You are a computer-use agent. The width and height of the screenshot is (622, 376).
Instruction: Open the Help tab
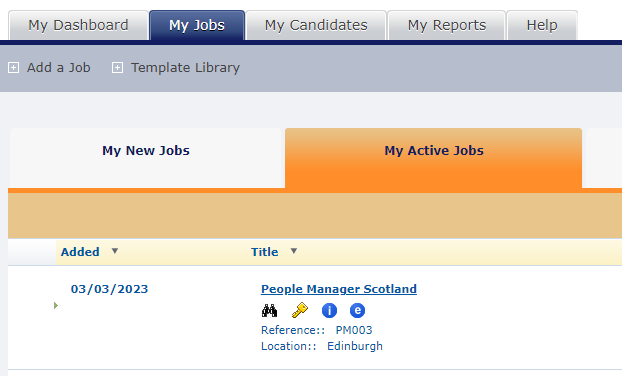pyautogui.click(x=542, y=25)
